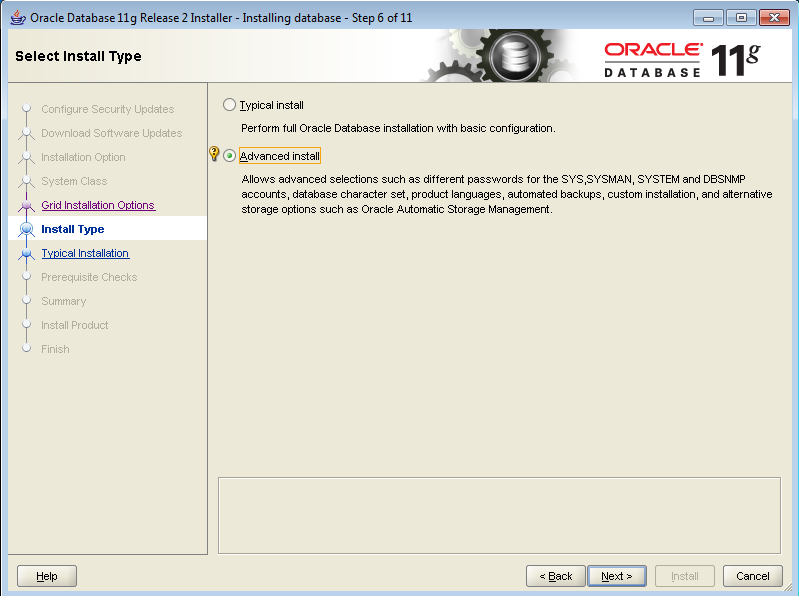Viewport: 799px width, 596px height.
Task: Click the Prerequisite Checks step text
Action: [x=89, y=277]
